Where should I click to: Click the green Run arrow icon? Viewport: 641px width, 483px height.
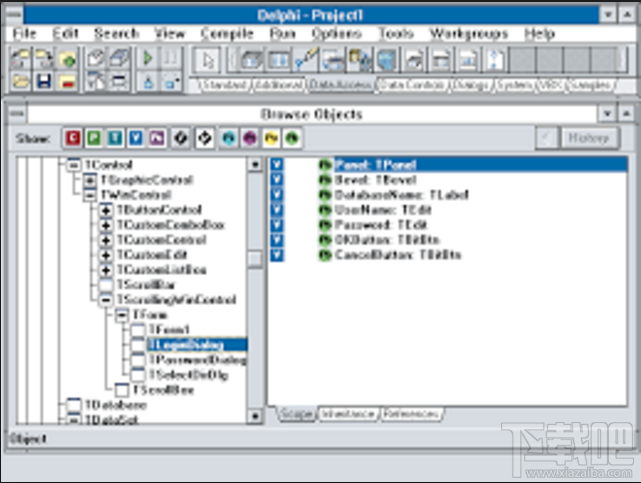click(x=148, y=60)
